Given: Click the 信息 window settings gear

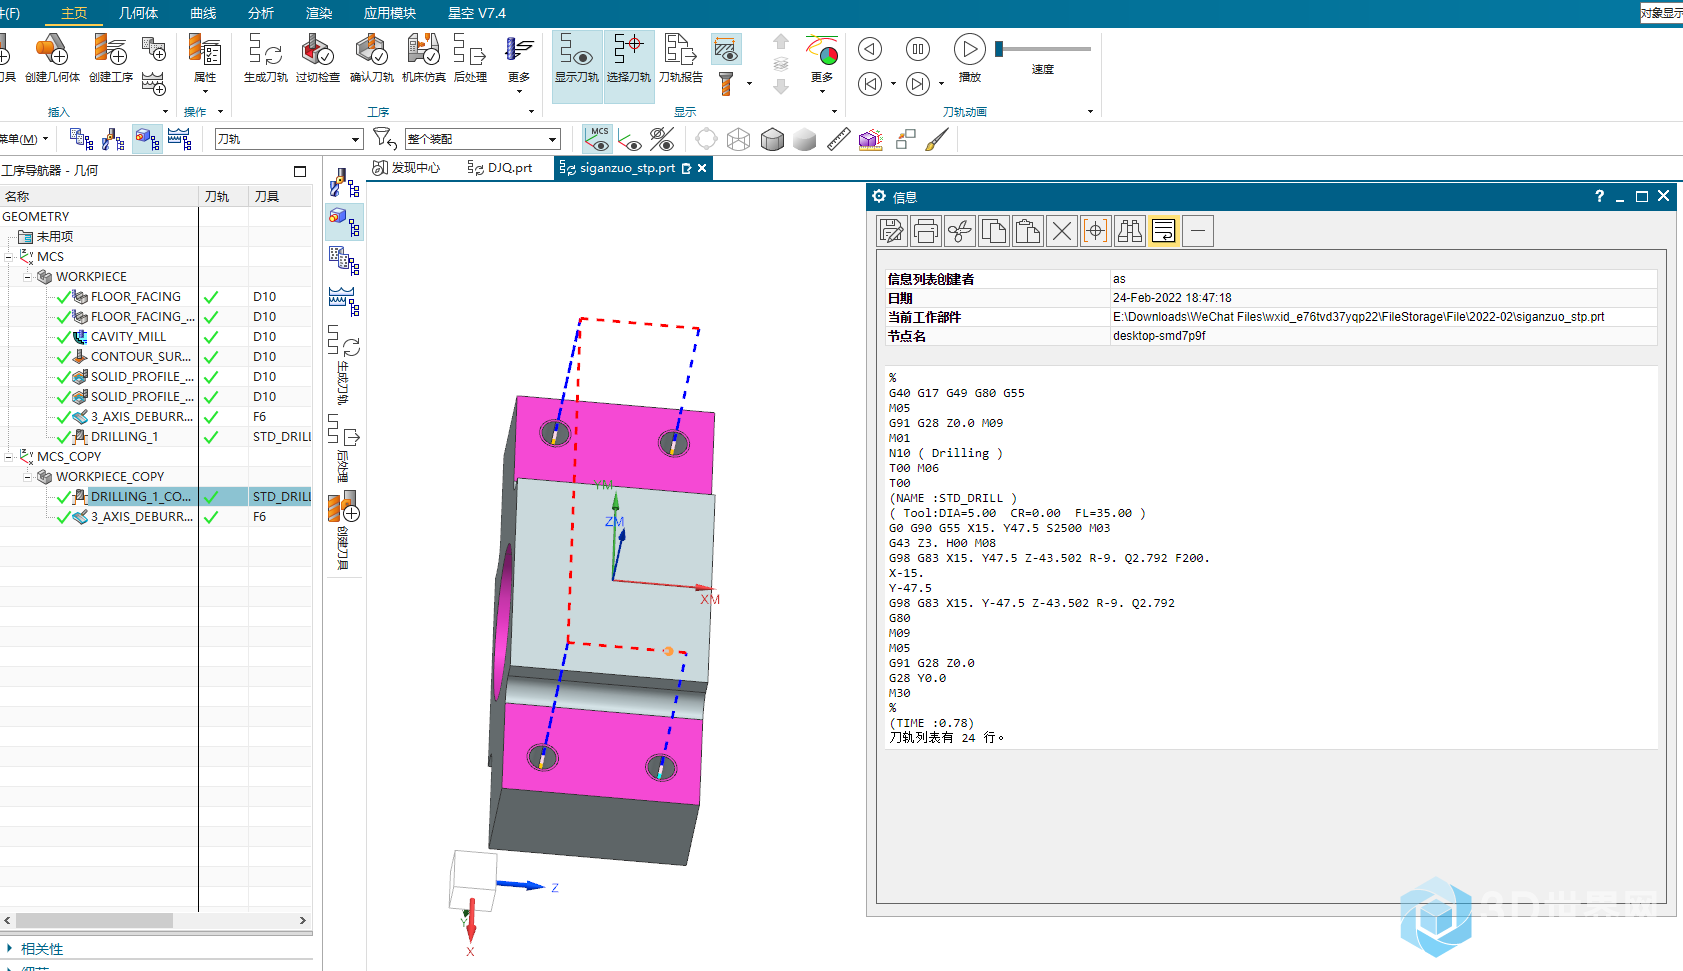Looking at the screenshot, I should (879, 196).
